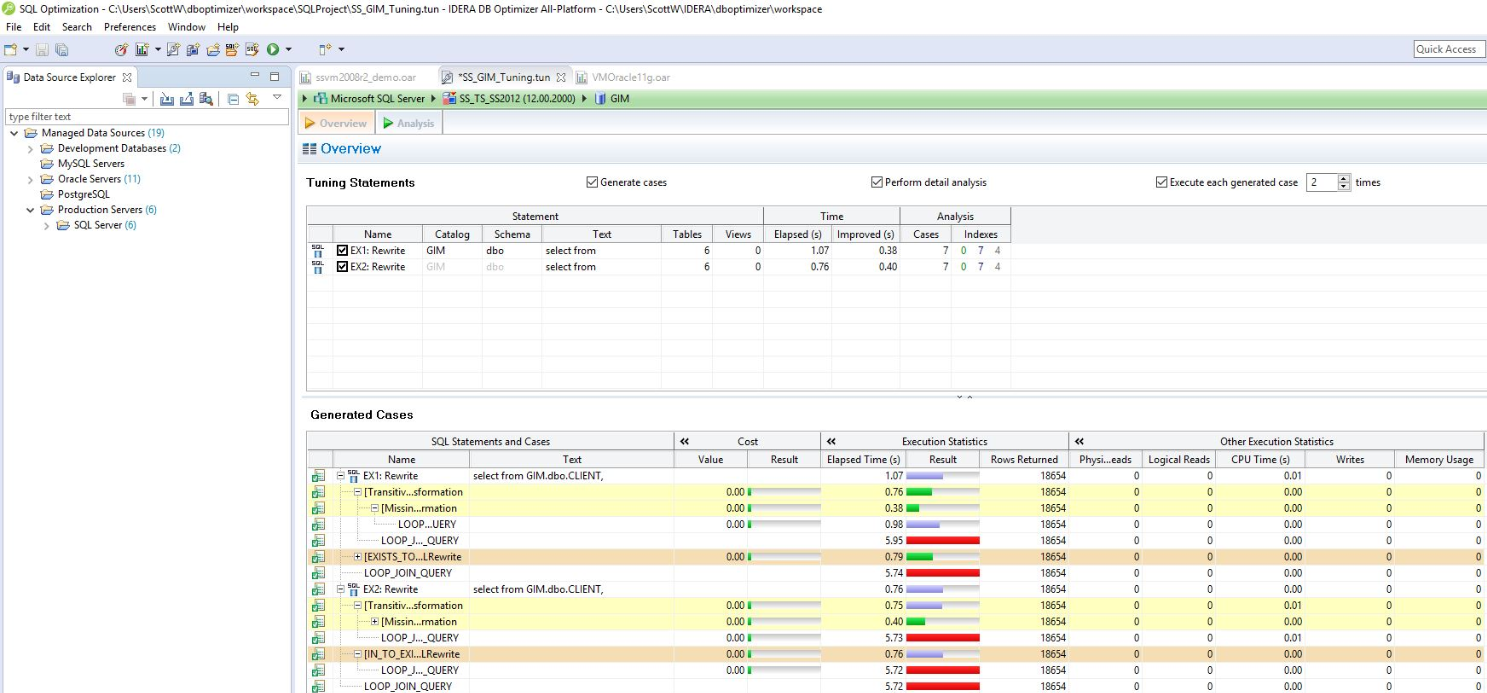Switch to the VMOracle11g.oar tab

pos(630,77)
